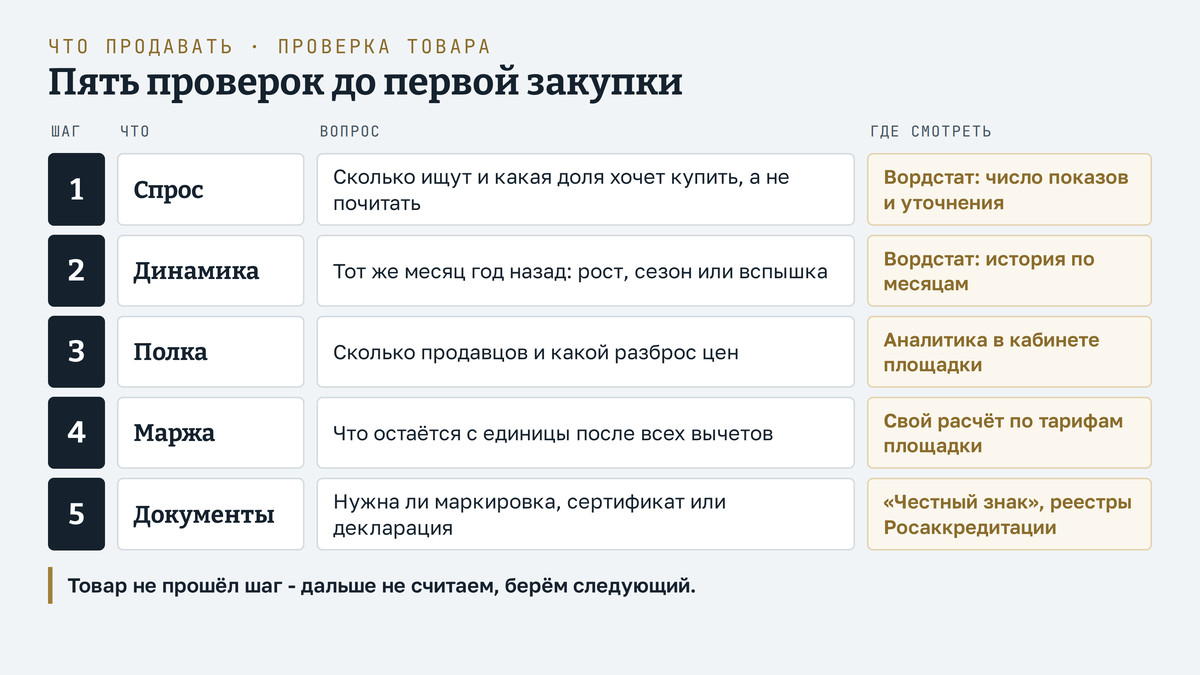
Task: Click the "Полка" cell
Action: 210,351
